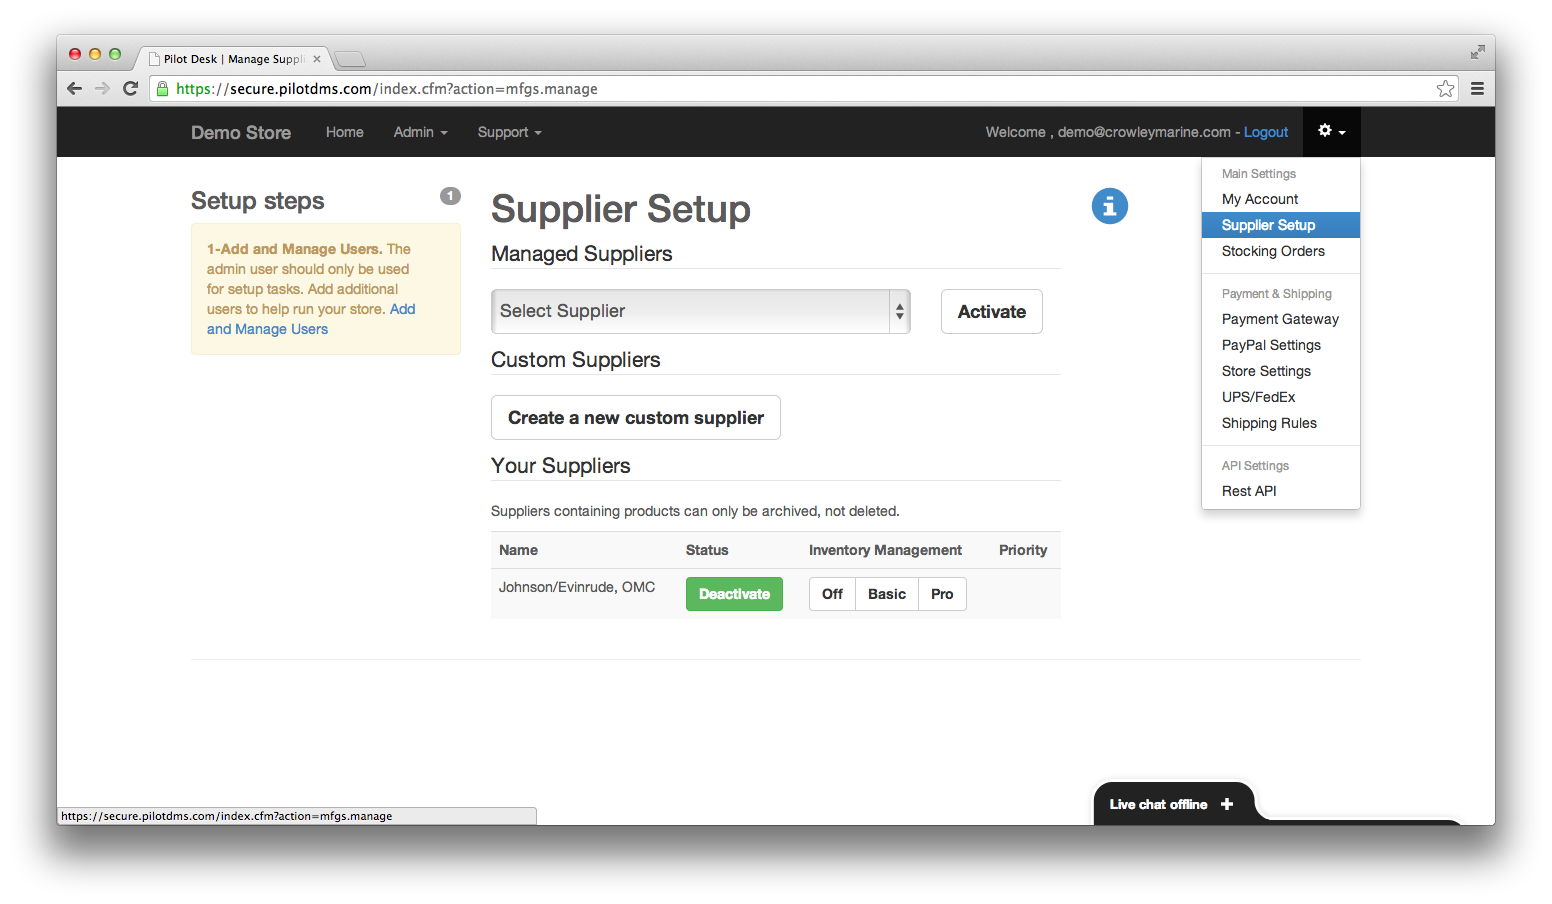Deactivate the Johnson/Evinrude, OMC supplier

[x=734, y=593]
